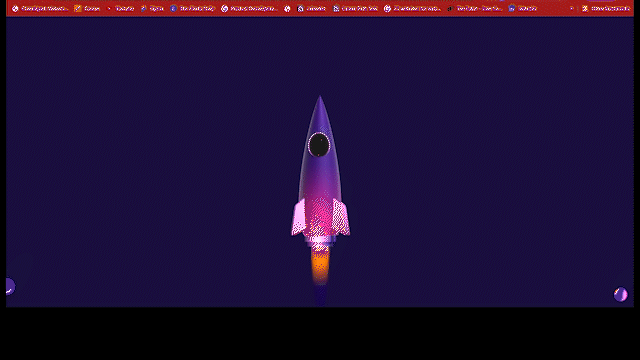This screenshot has width=640, height=360.
Task: Click the purple circular button at bottom left
Action: click(x=11, y=286)
